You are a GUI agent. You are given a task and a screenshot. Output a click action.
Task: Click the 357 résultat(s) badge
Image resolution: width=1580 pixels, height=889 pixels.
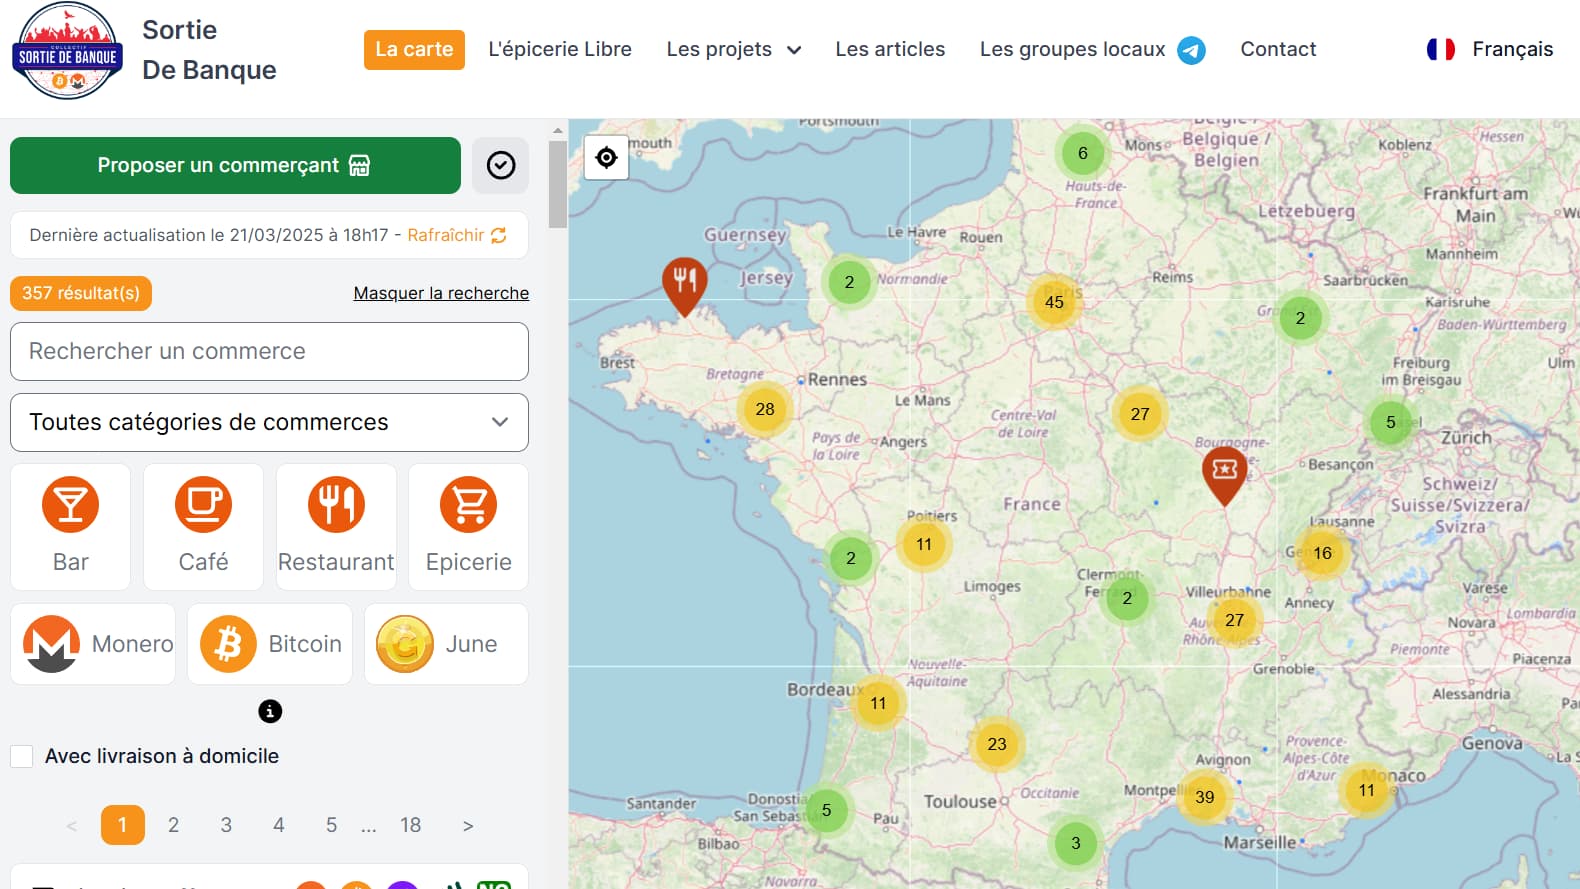[81, 293]
